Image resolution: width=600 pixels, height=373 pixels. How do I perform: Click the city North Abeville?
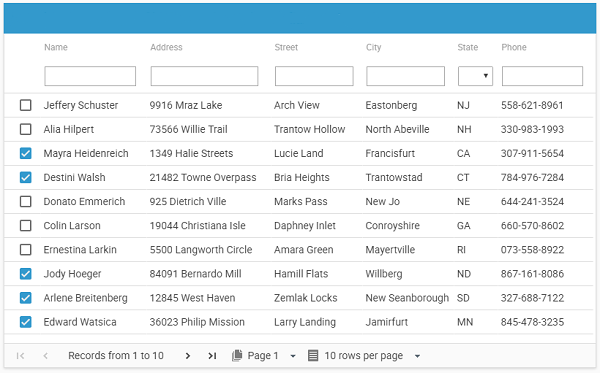397,129
